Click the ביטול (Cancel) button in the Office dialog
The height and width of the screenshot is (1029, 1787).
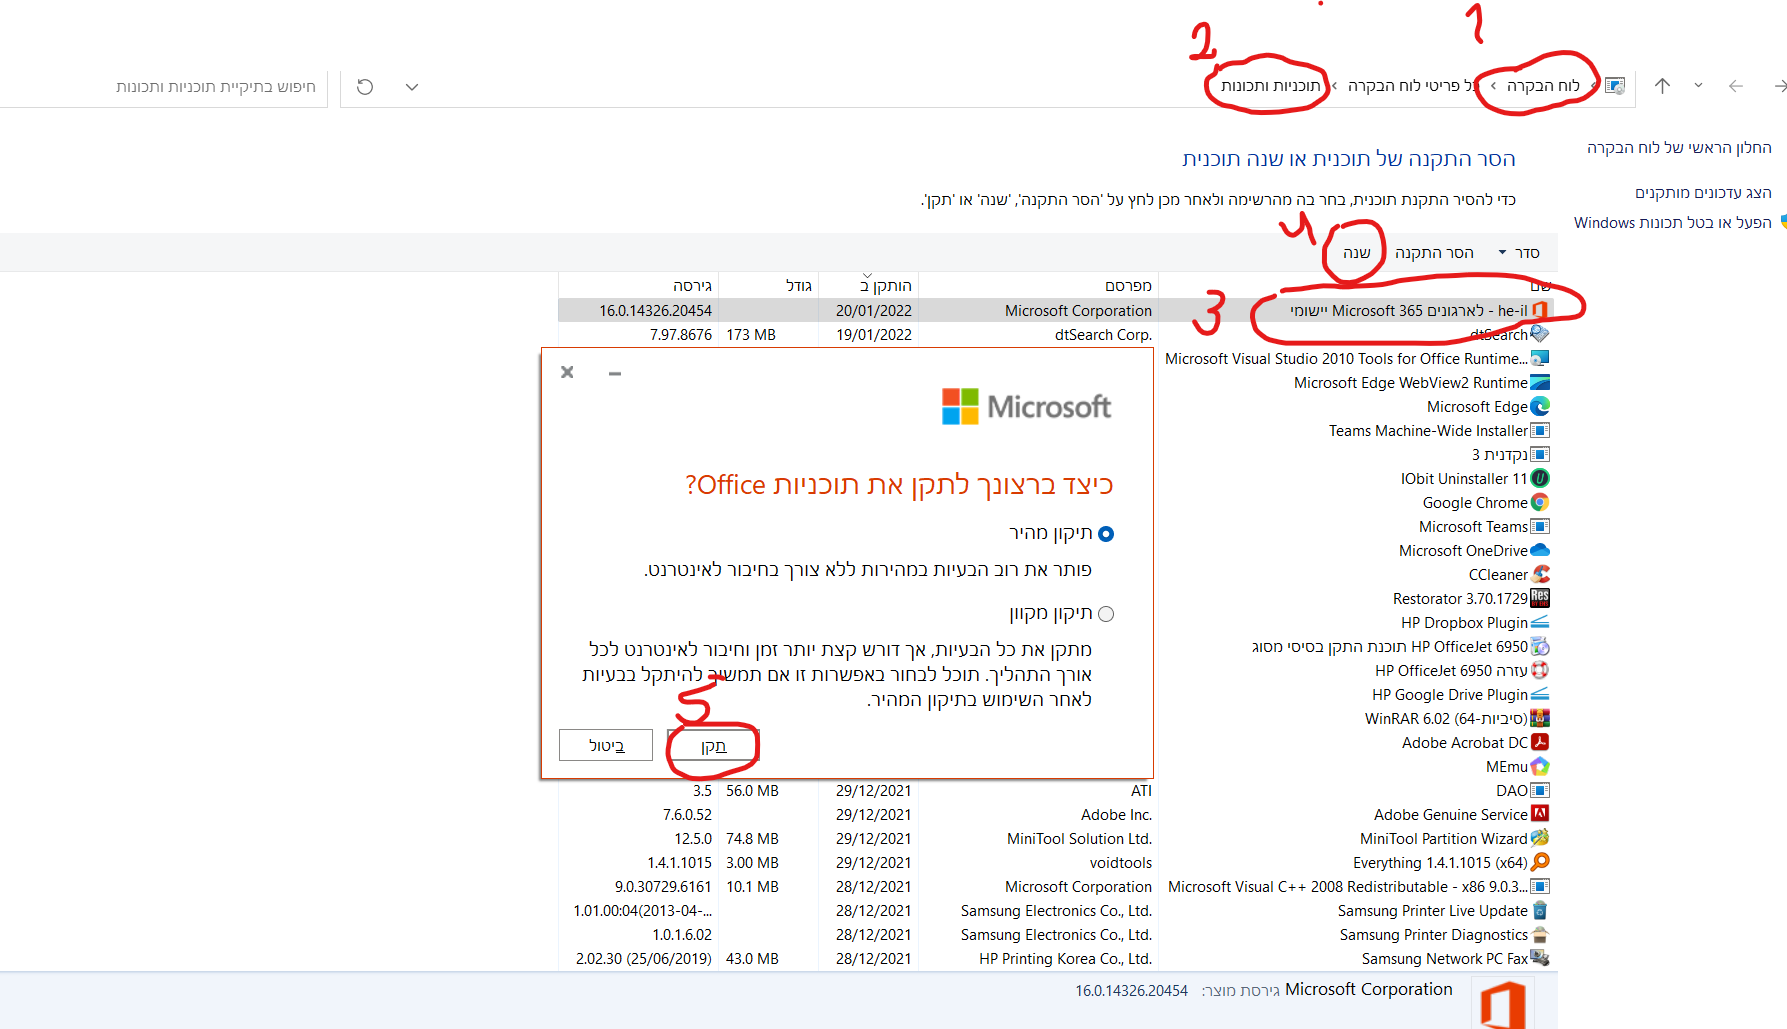click(x=606, y=746)
